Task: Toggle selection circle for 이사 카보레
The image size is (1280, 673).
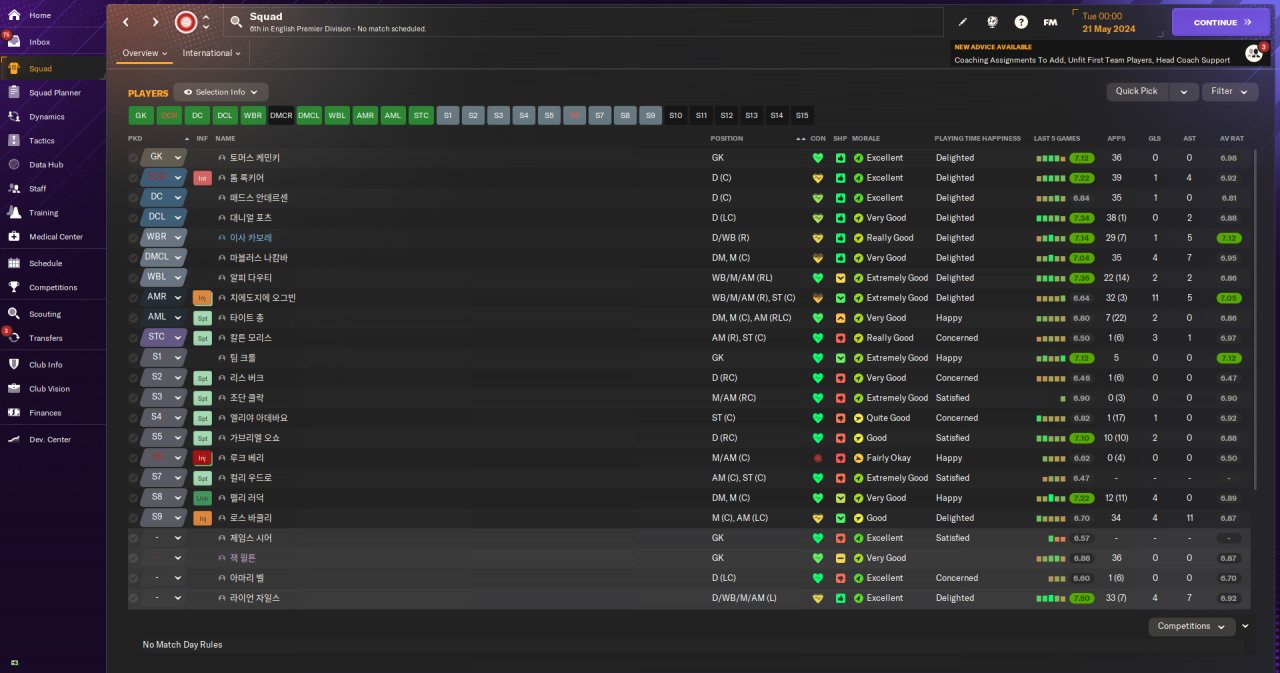Action: tap(133, 238)
